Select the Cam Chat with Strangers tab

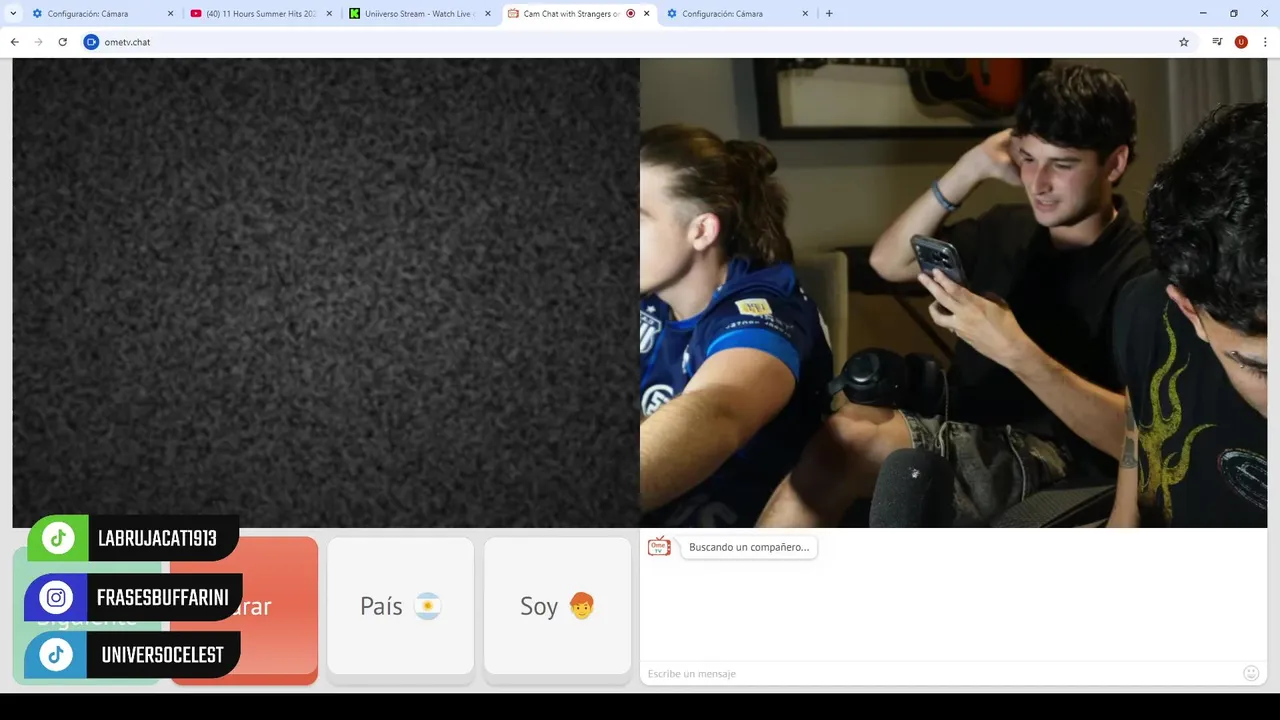pyautogui.click(x=578, y=14)
